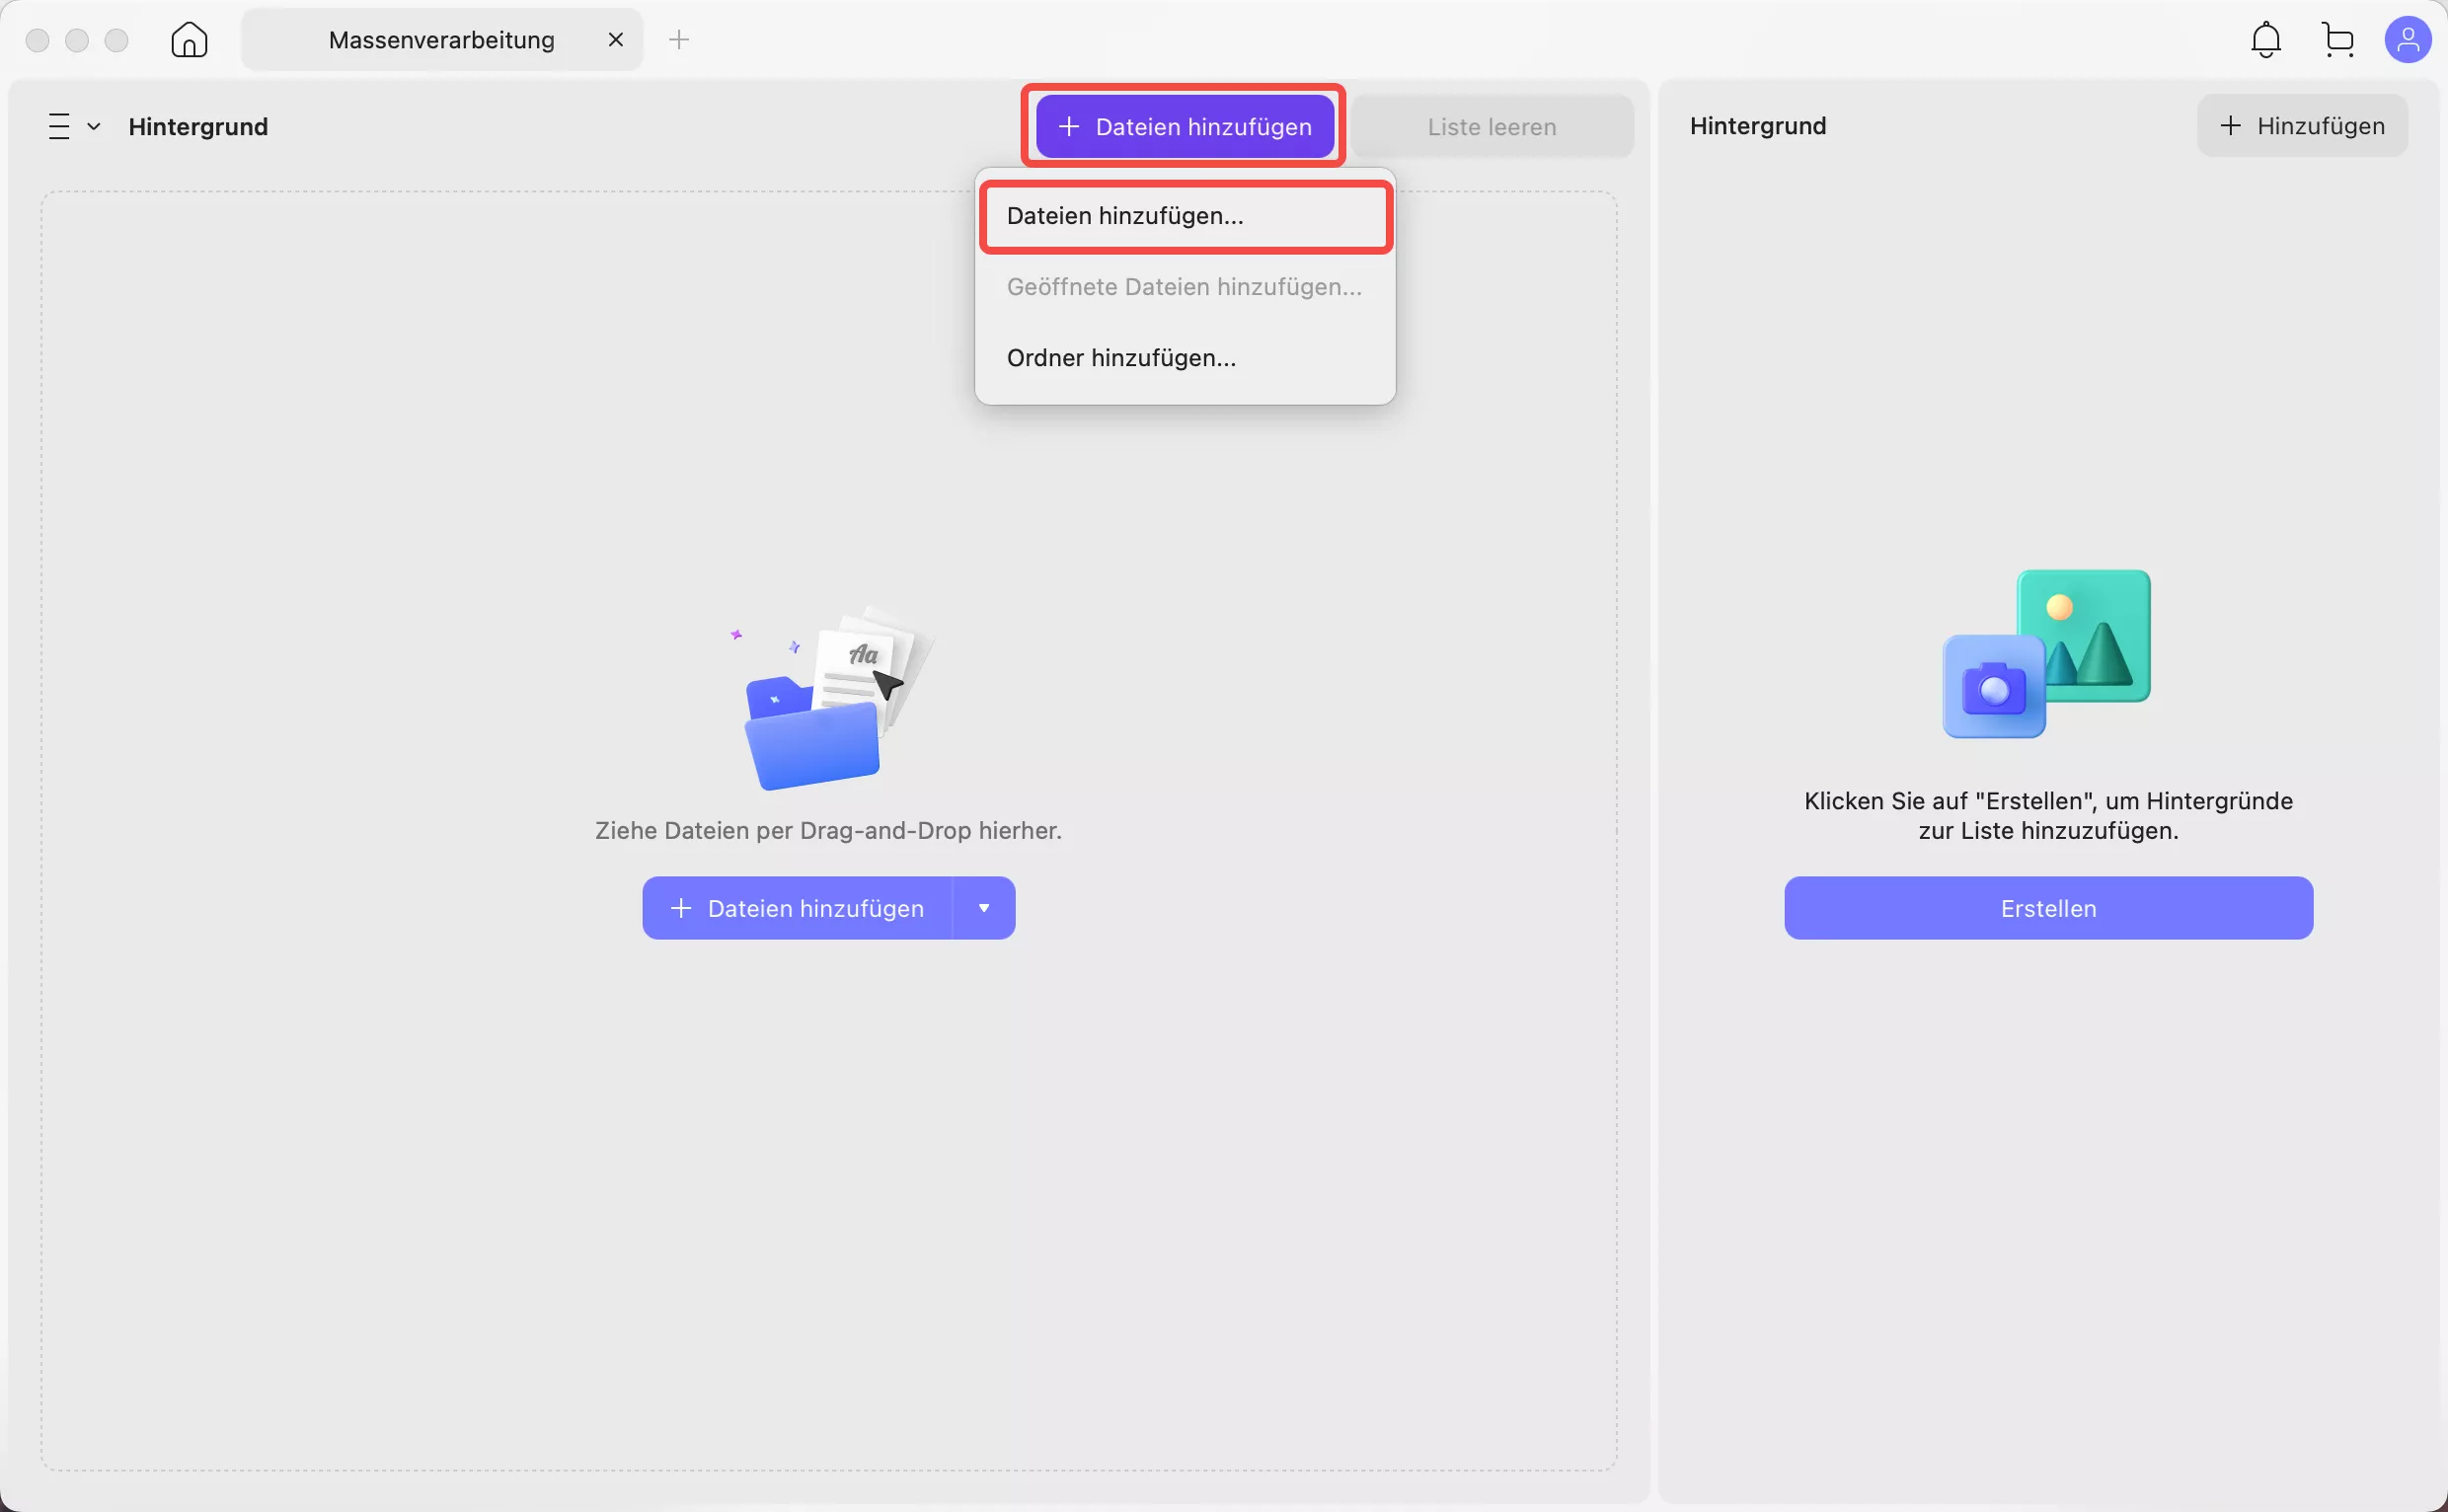The height and width of the screenshot is (1512, 2448).
Task: Click the Liste leeren button
Action: point(1492,127)
